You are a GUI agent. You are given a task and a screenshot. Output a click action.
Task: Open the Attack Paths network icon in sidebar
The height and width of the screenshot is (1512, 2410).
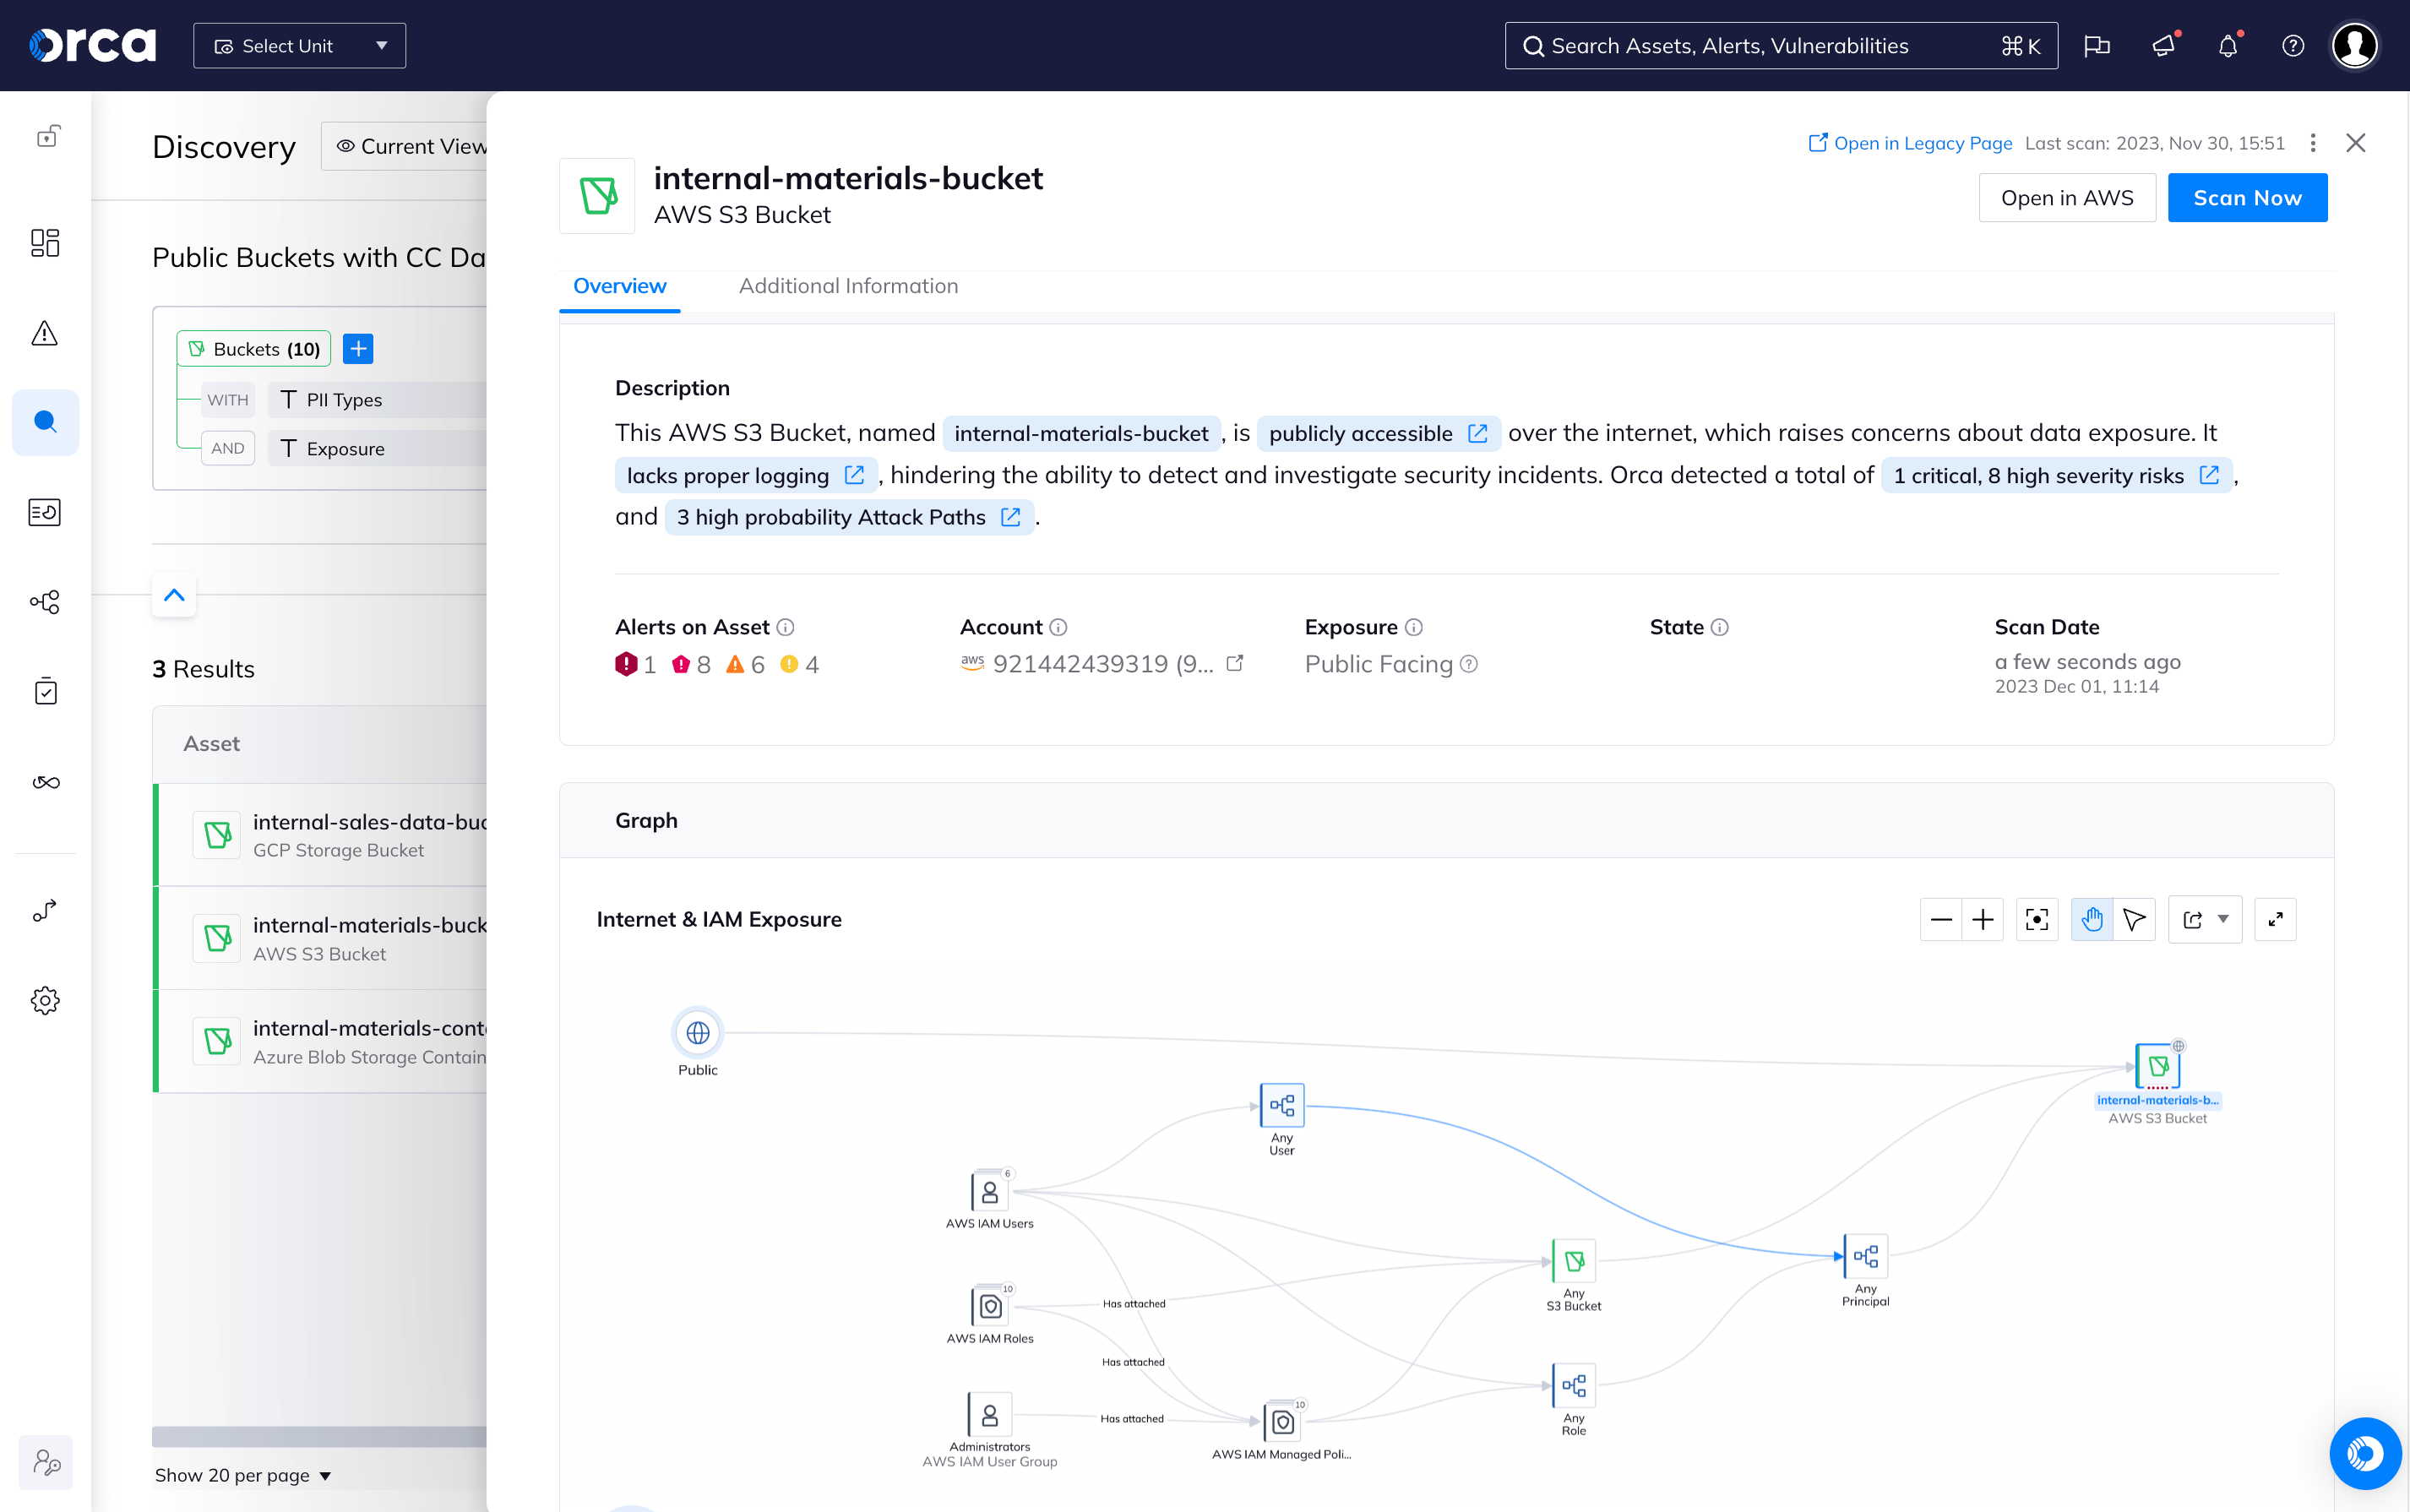(x=46, y=602)
